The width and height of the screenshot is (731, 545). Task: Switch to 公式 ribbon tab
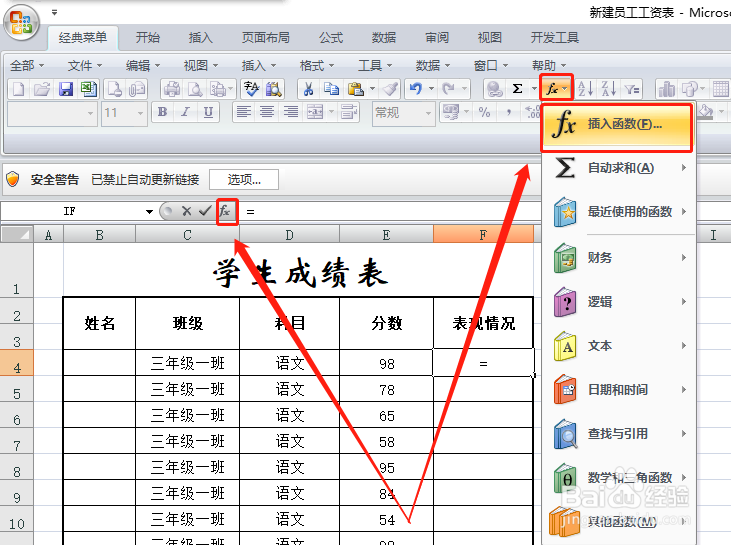331,38
